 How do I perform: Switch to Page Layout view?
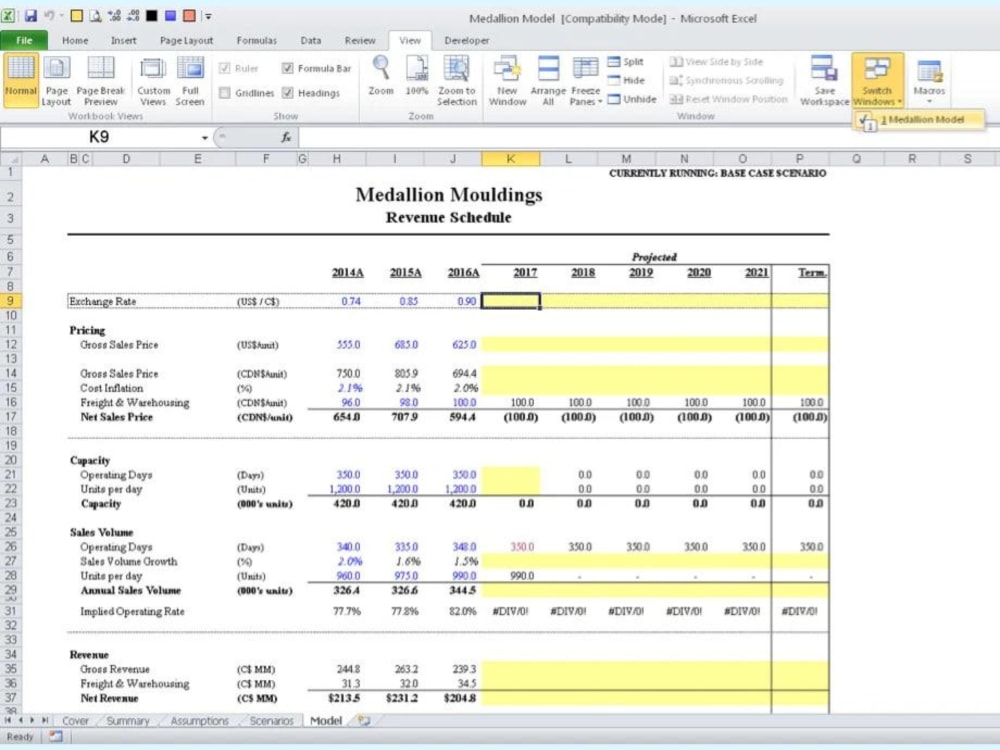click(x=56, y=79)
